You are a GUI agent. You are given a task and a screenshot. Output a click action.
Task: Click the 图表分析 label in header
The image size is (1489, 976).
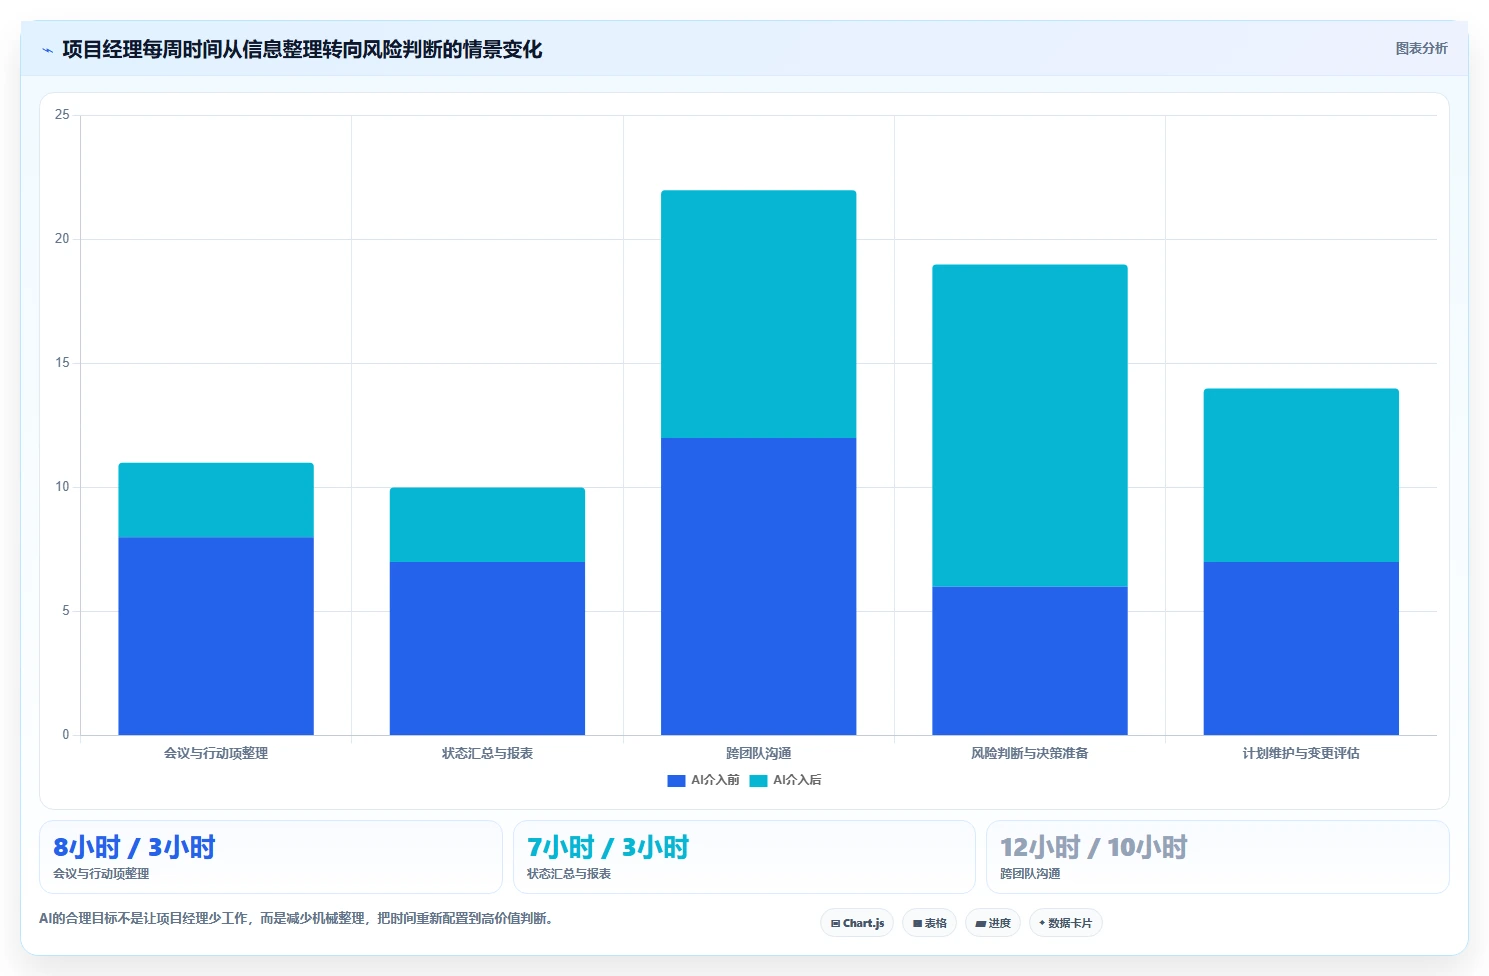tap(1421, 48)
